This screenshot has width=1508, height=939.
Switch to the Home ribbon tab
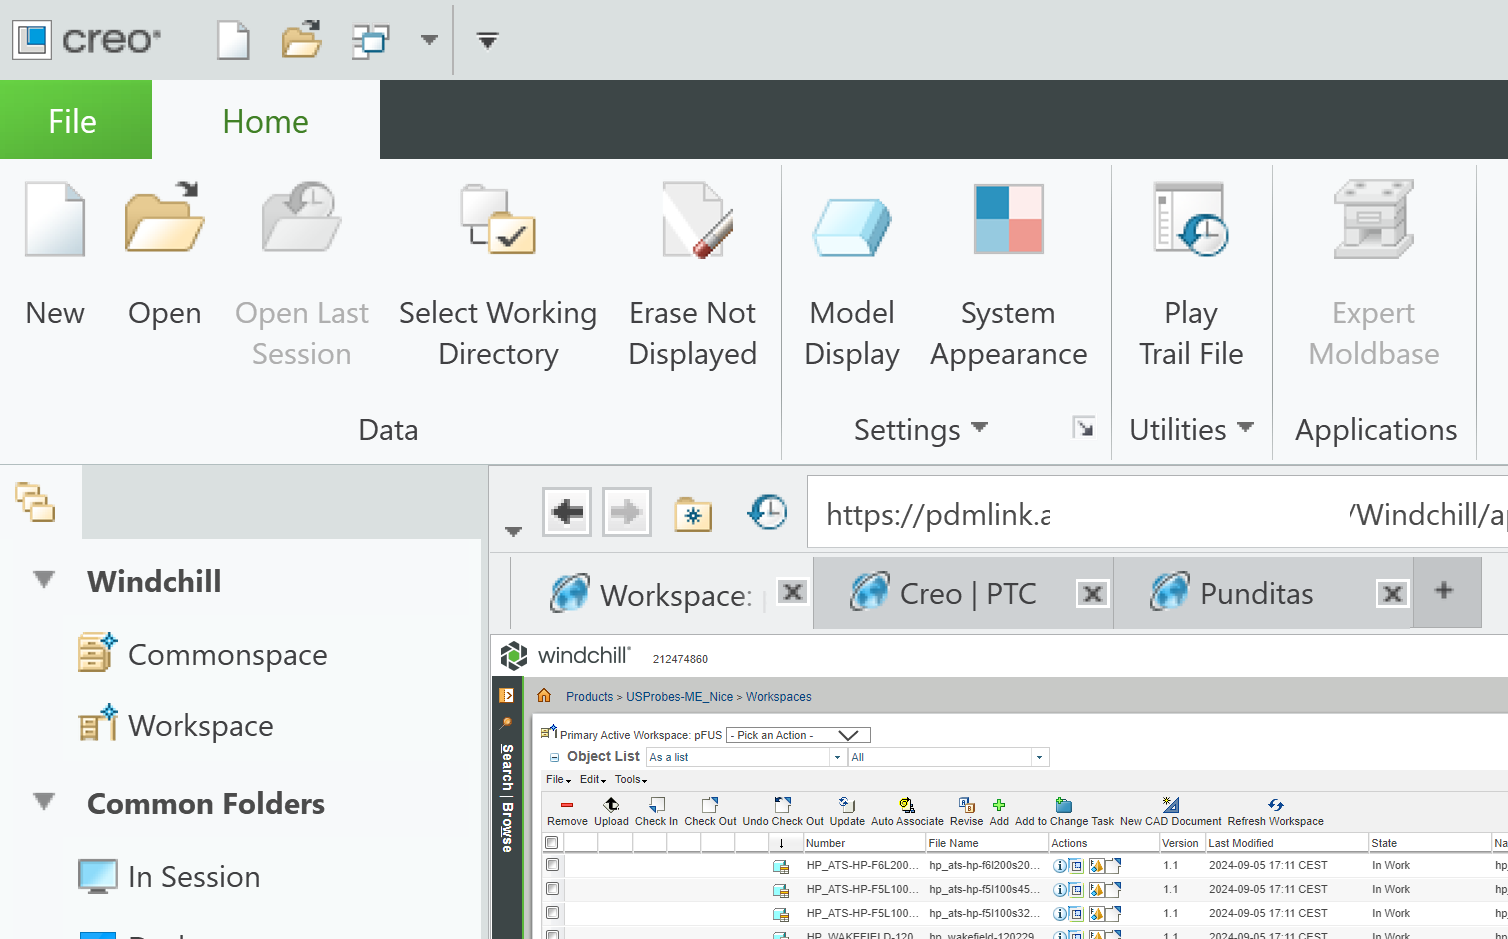pyautogui.click(x=265, y=120)
